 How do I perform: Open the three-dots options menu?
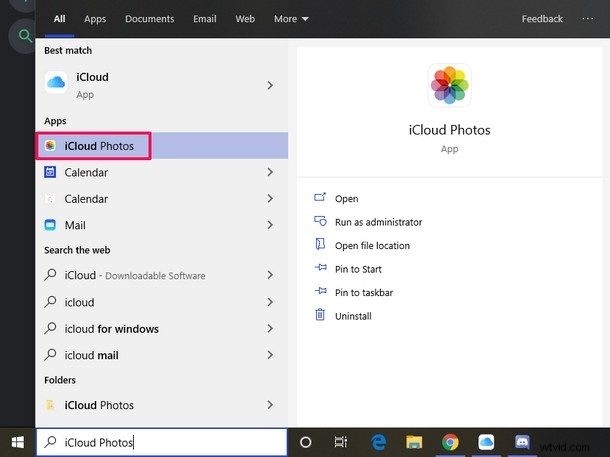[x=588, y=19]
